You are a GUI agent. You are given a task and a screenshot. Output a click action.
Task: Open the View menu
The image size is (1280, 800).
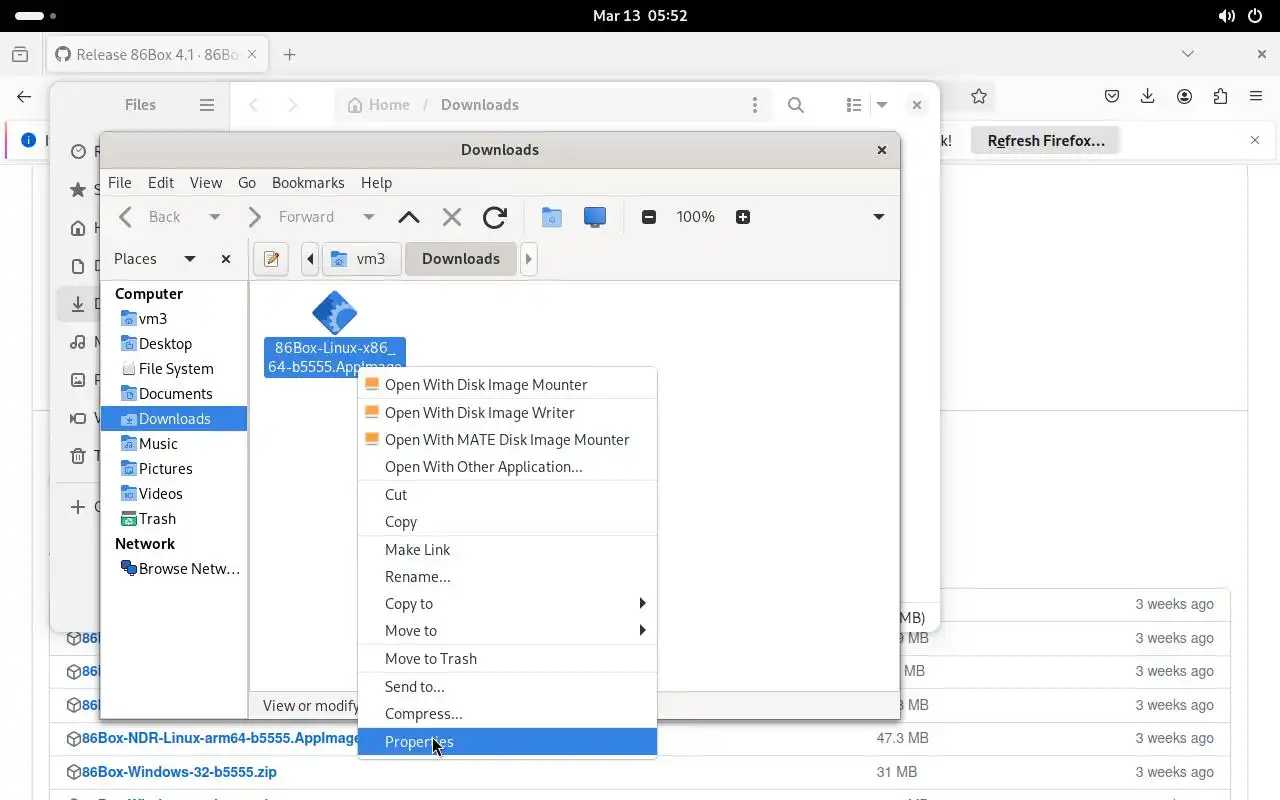tap(206, 182)
